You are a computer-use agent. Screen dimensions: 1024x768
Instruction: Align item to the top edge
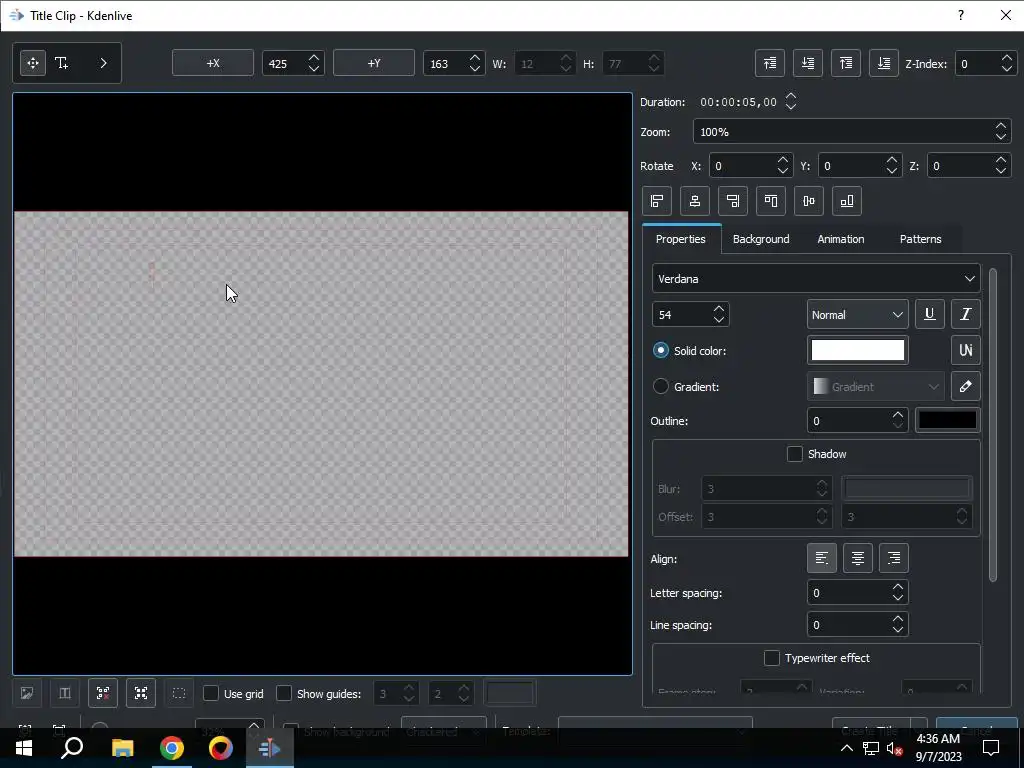coord(771,201)
